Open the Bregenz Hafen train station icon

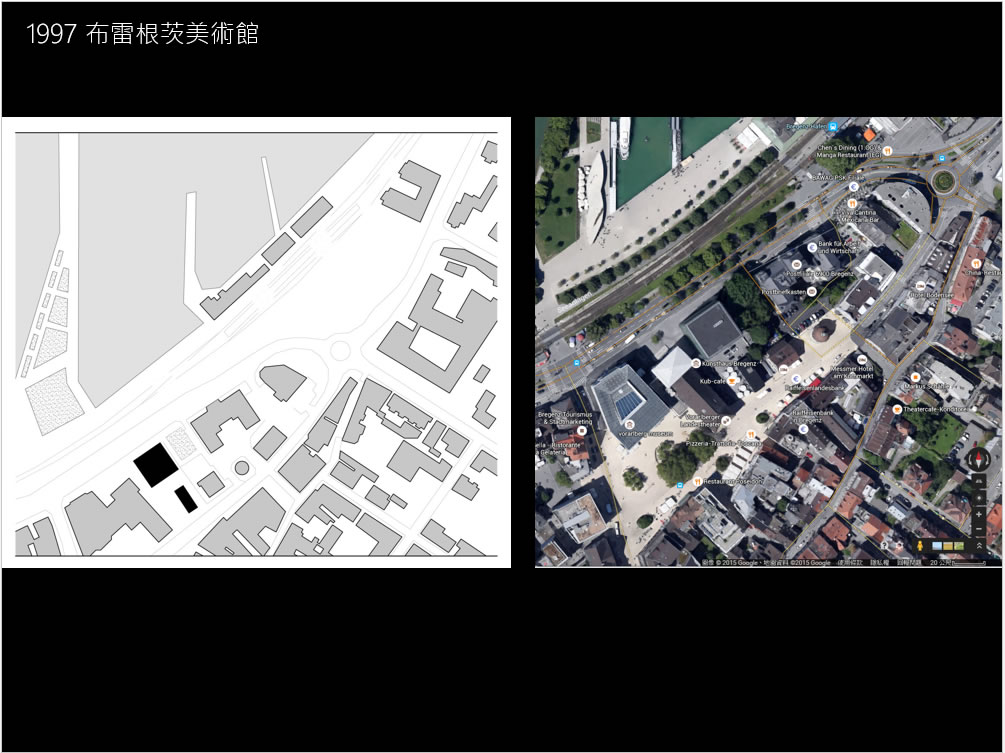point(832,126)
